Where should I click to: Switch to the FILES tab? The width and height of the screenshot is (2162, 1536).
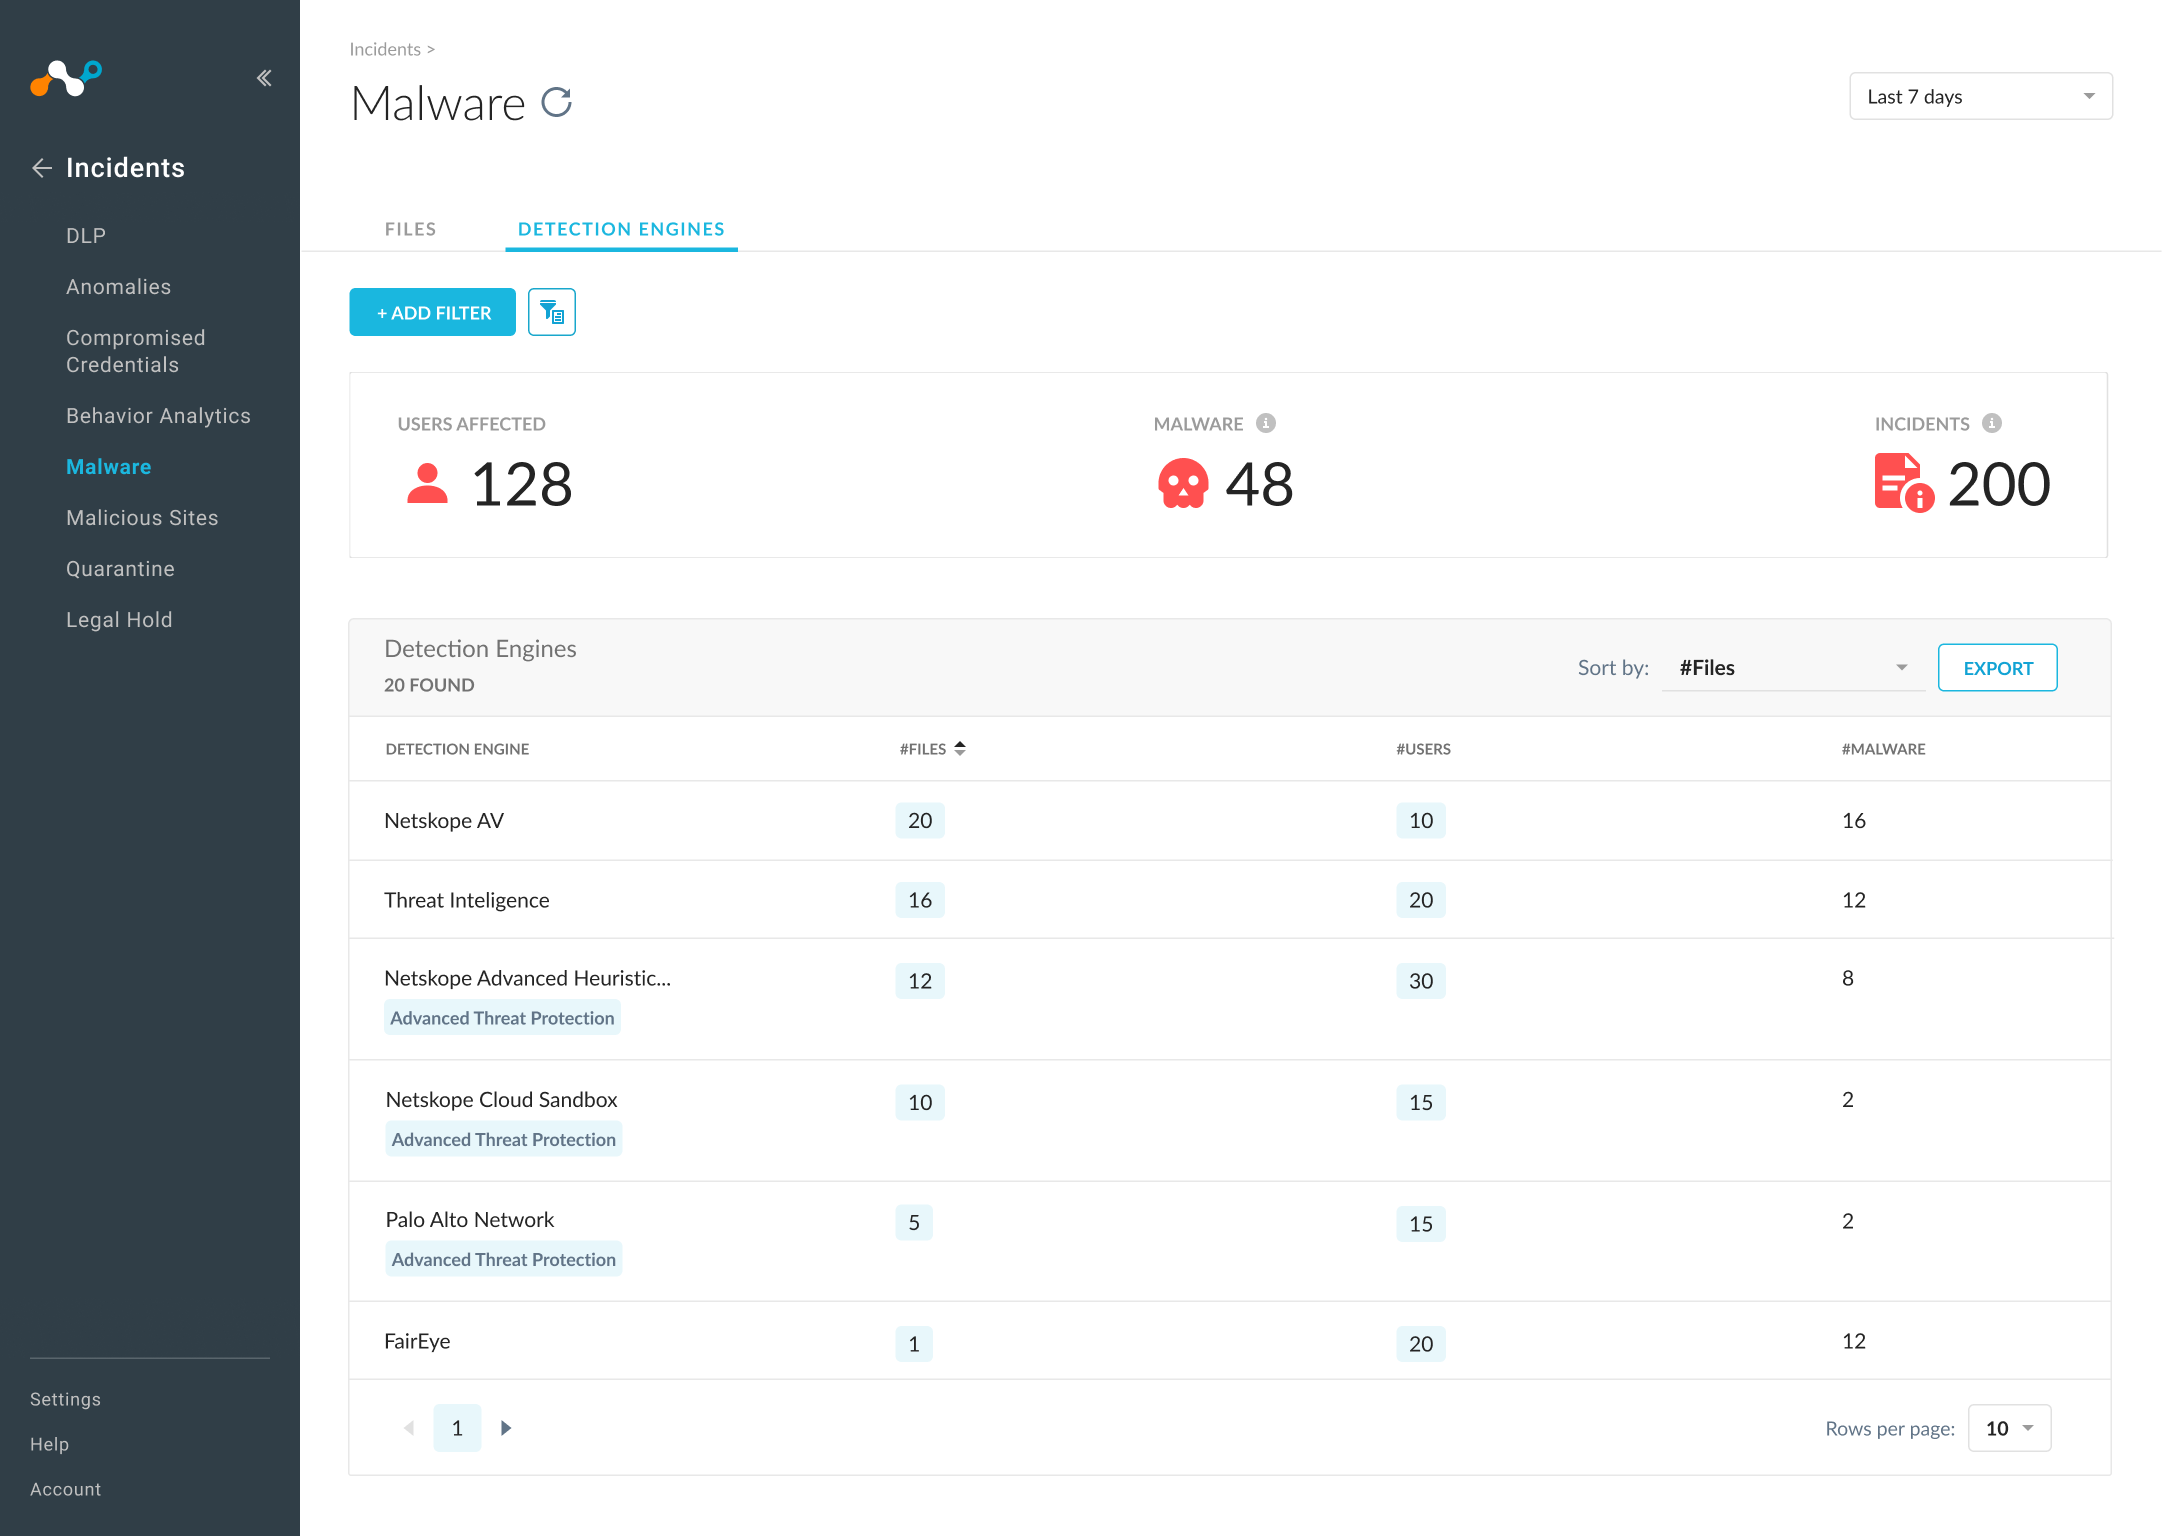pyautogui.click(x=409, y=228)
